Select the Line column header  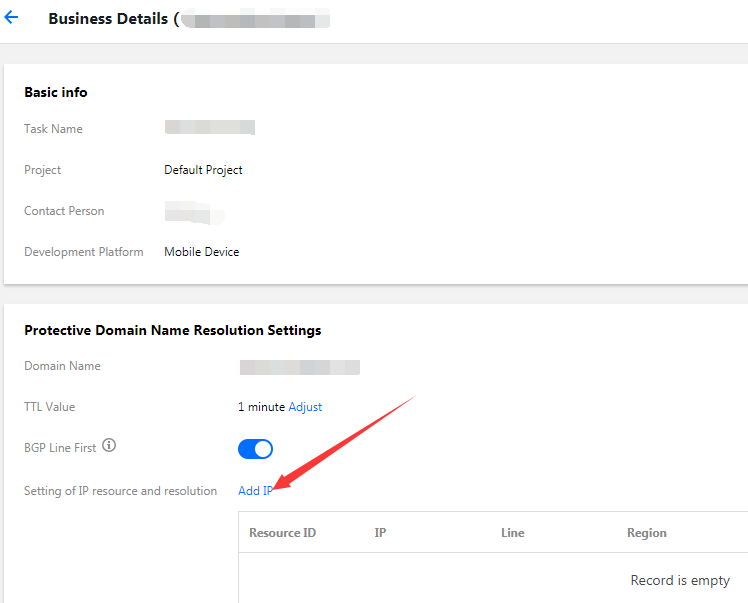point(512,533)
